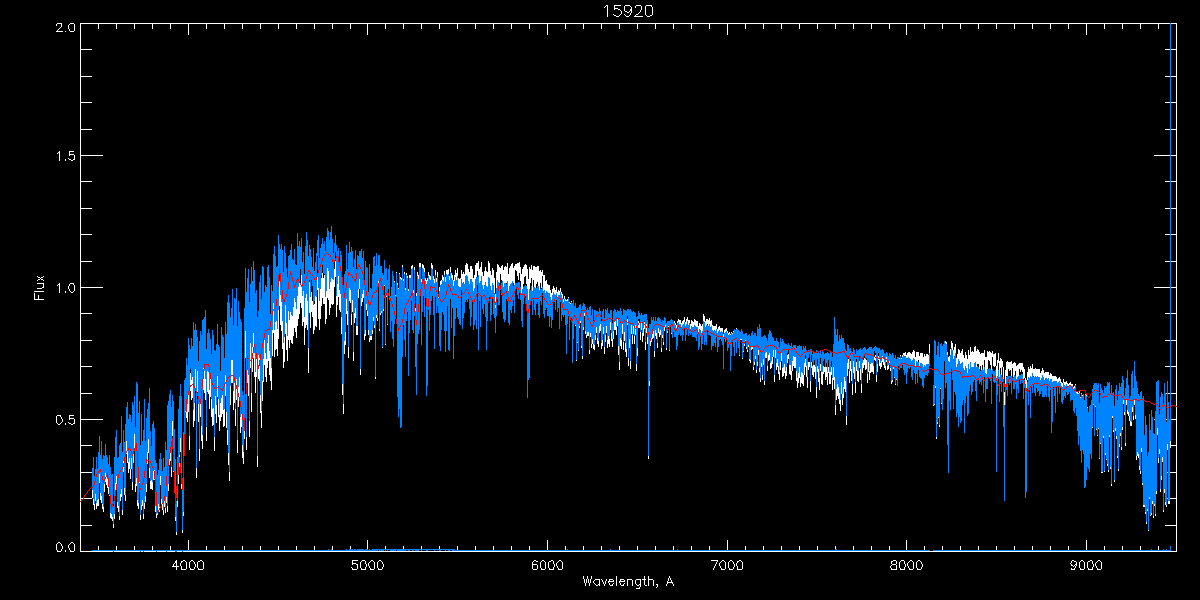This screenshot has width=1200, height=600.
Task: Select the 8000 x-axis tick label
Action: pos(907,564)
